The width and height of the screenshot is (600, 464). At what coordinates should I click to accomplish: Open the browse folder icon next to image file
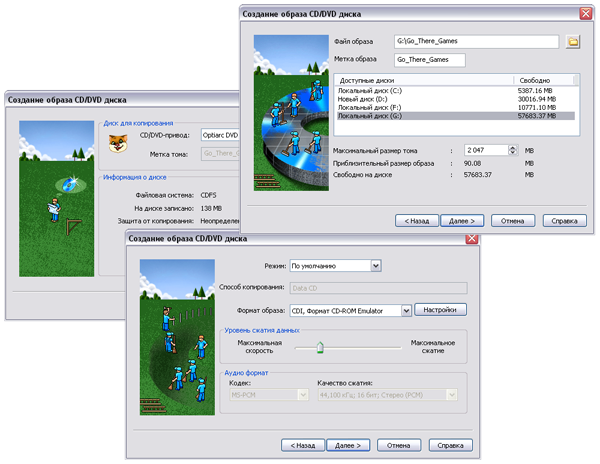click(x=573, y=42)
